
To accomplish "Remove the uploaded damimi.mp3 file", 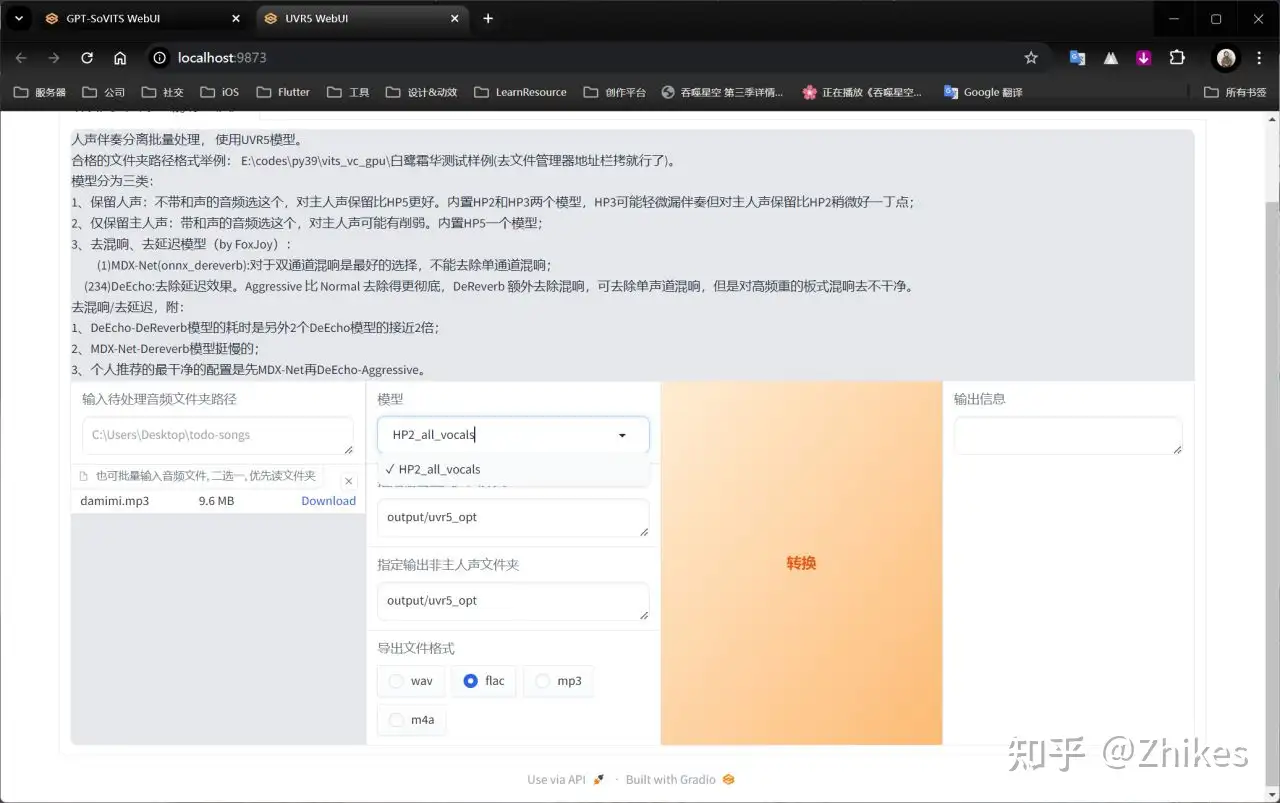I will pos(348,481).
